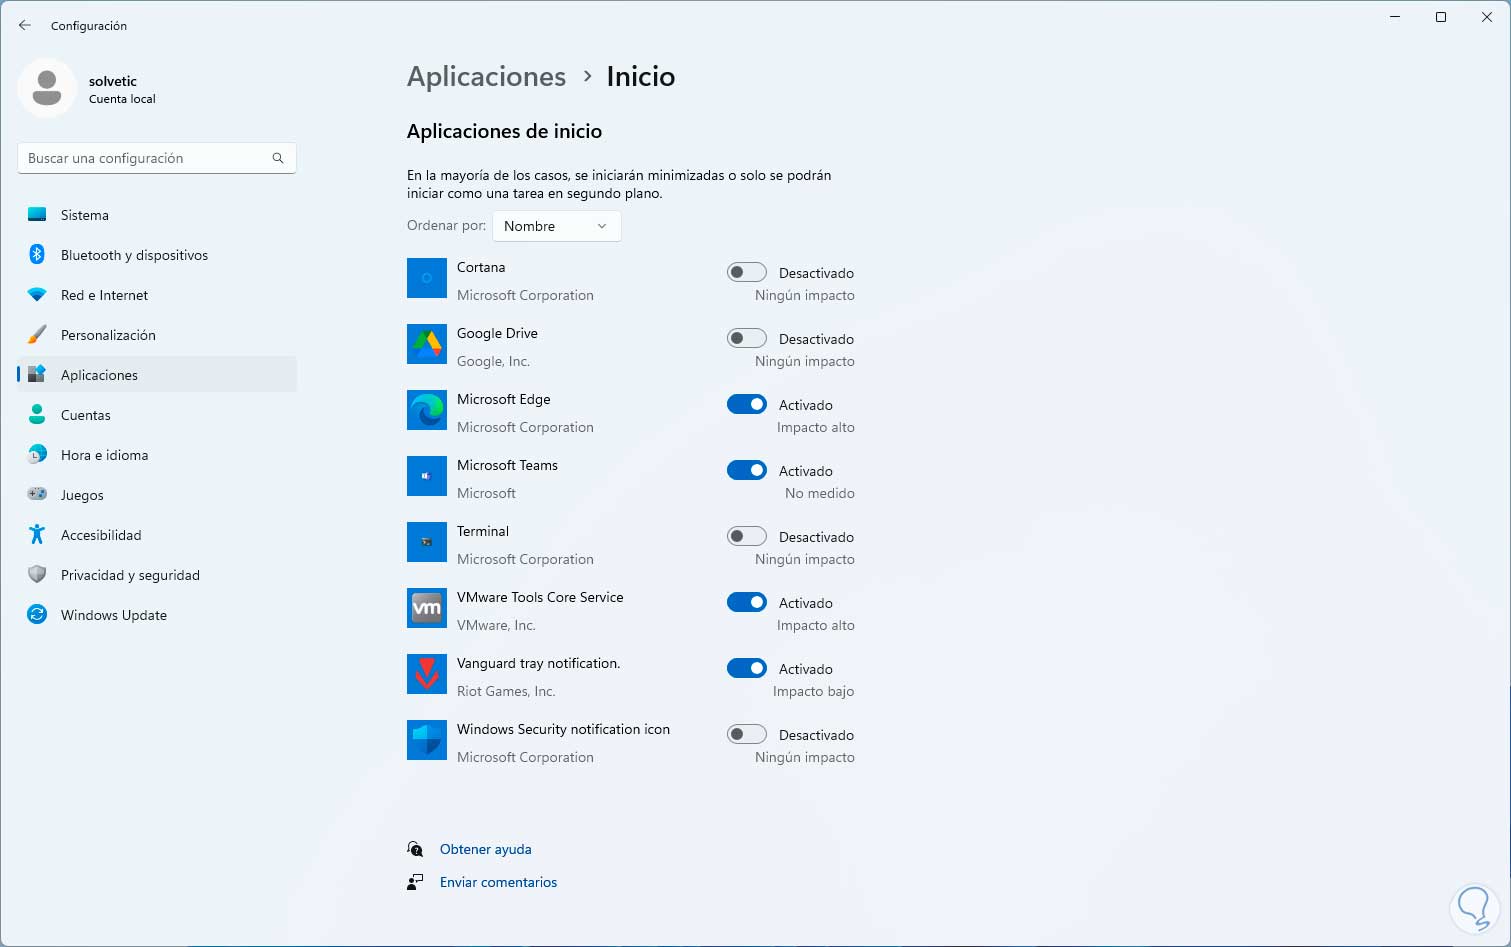Viewport: 1511px width, 947px height.
Task: Click the Enviar comentarios feedback icon
Action: (x=415, y=882)
